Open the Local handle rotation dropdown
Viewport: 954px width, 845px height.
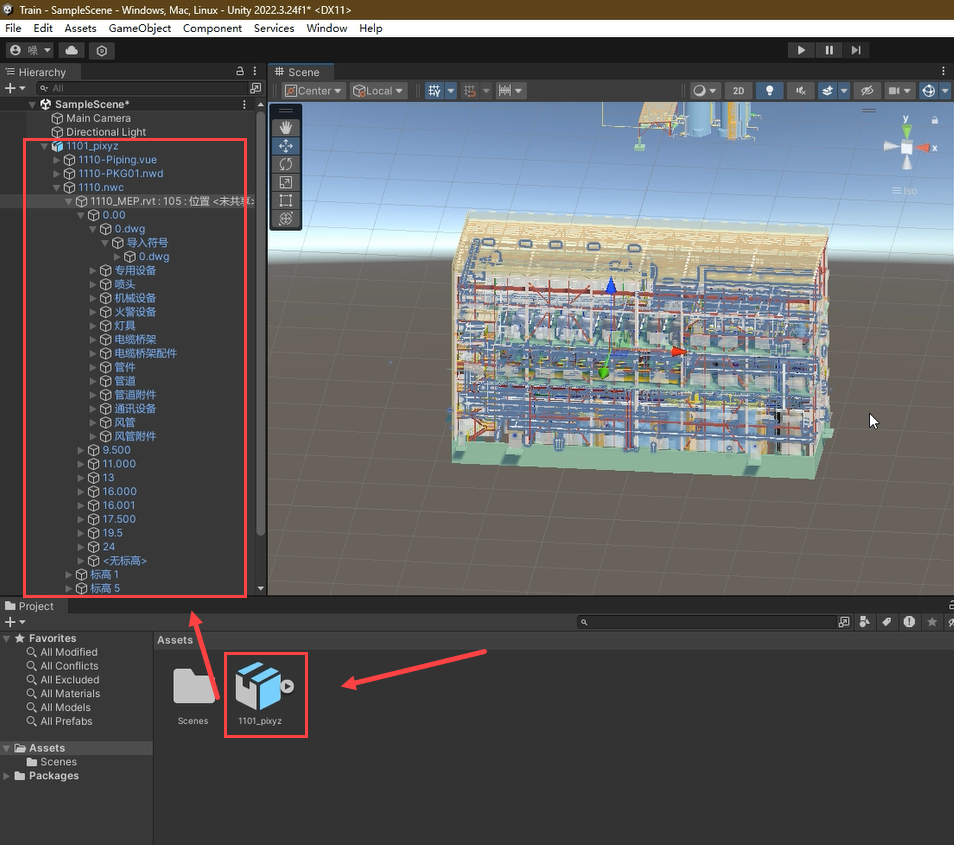(x=378, y=91)
